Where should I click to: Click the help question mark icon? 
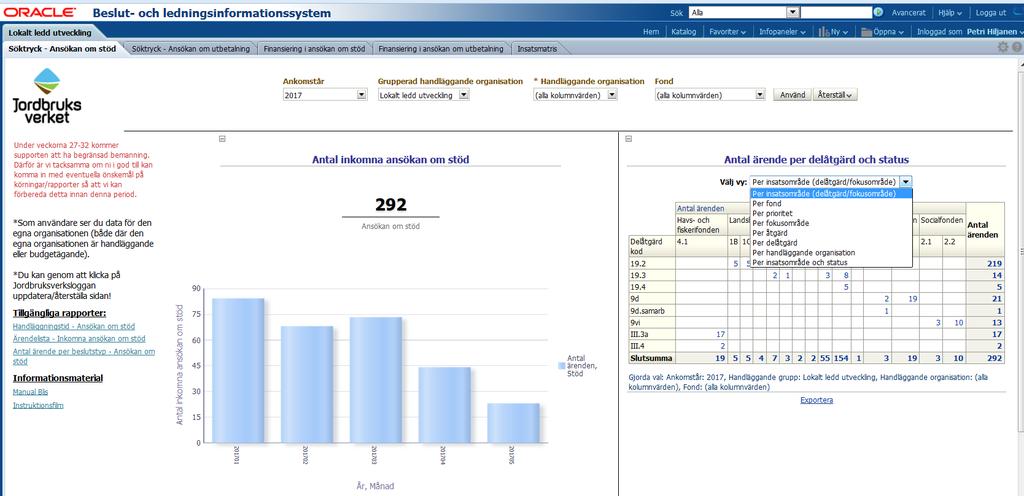1017,47
